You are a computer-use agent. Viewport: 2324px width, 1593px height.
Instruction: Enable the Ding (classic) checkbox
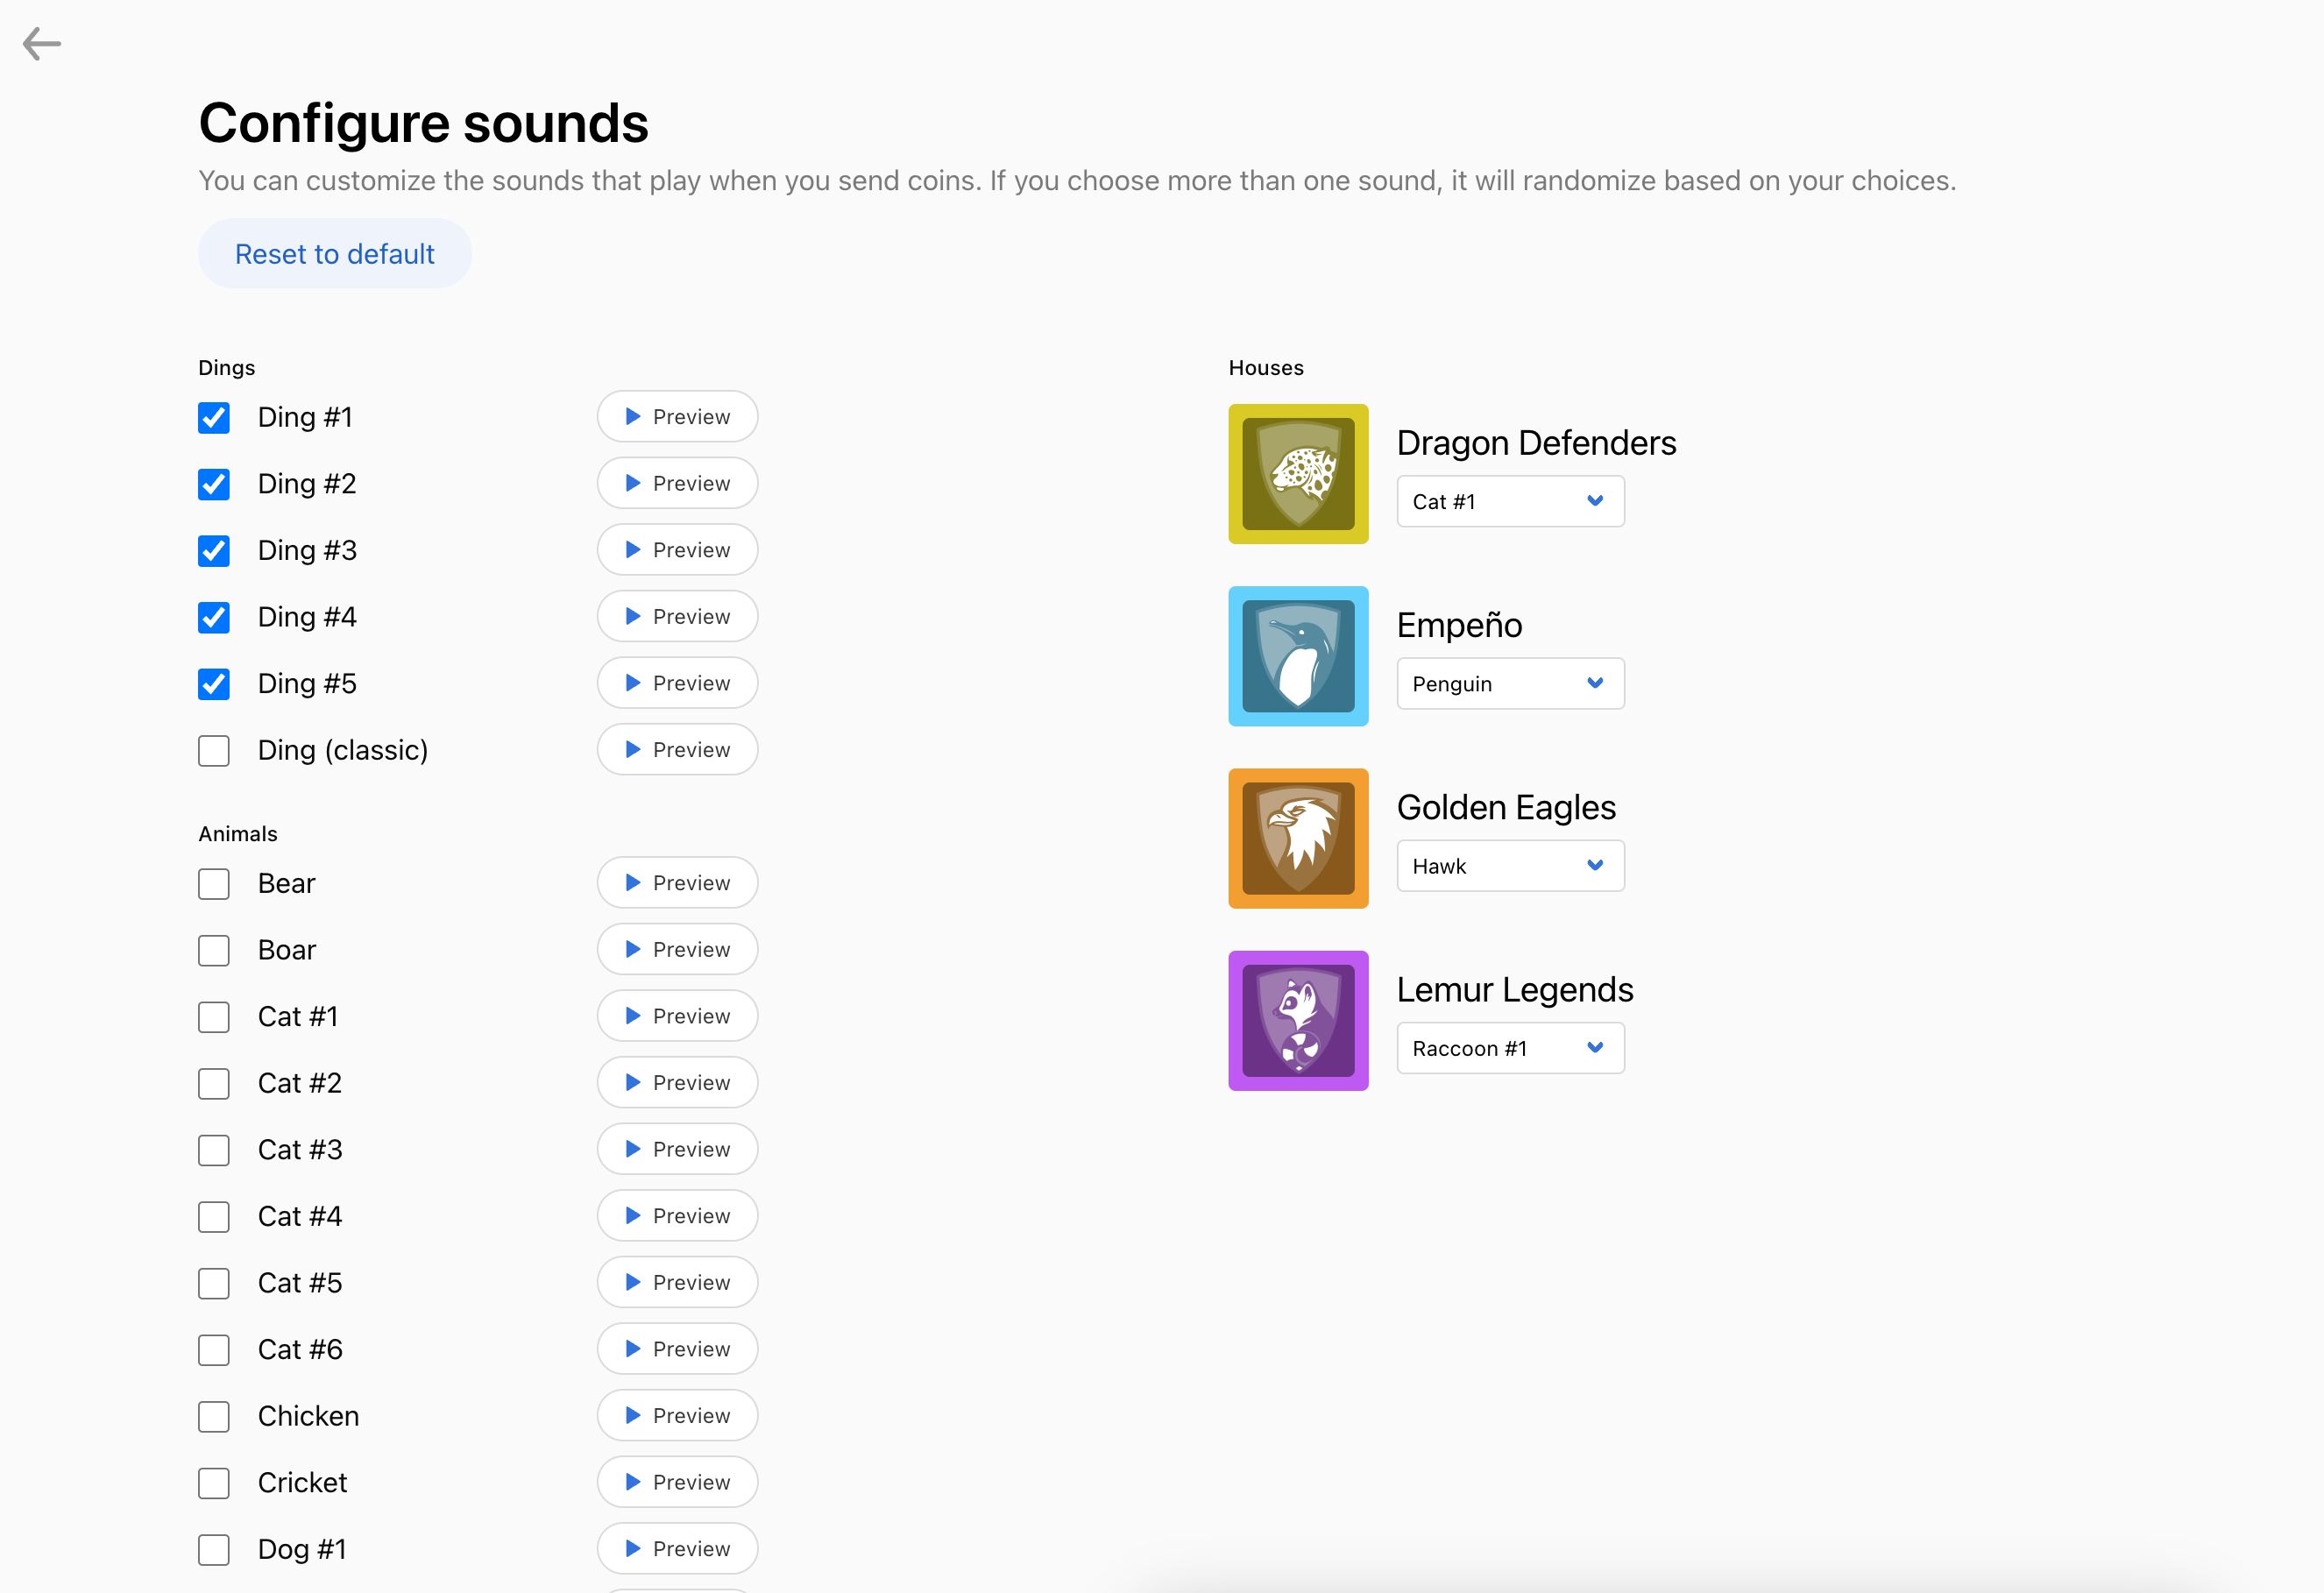(x=214, y=750)
